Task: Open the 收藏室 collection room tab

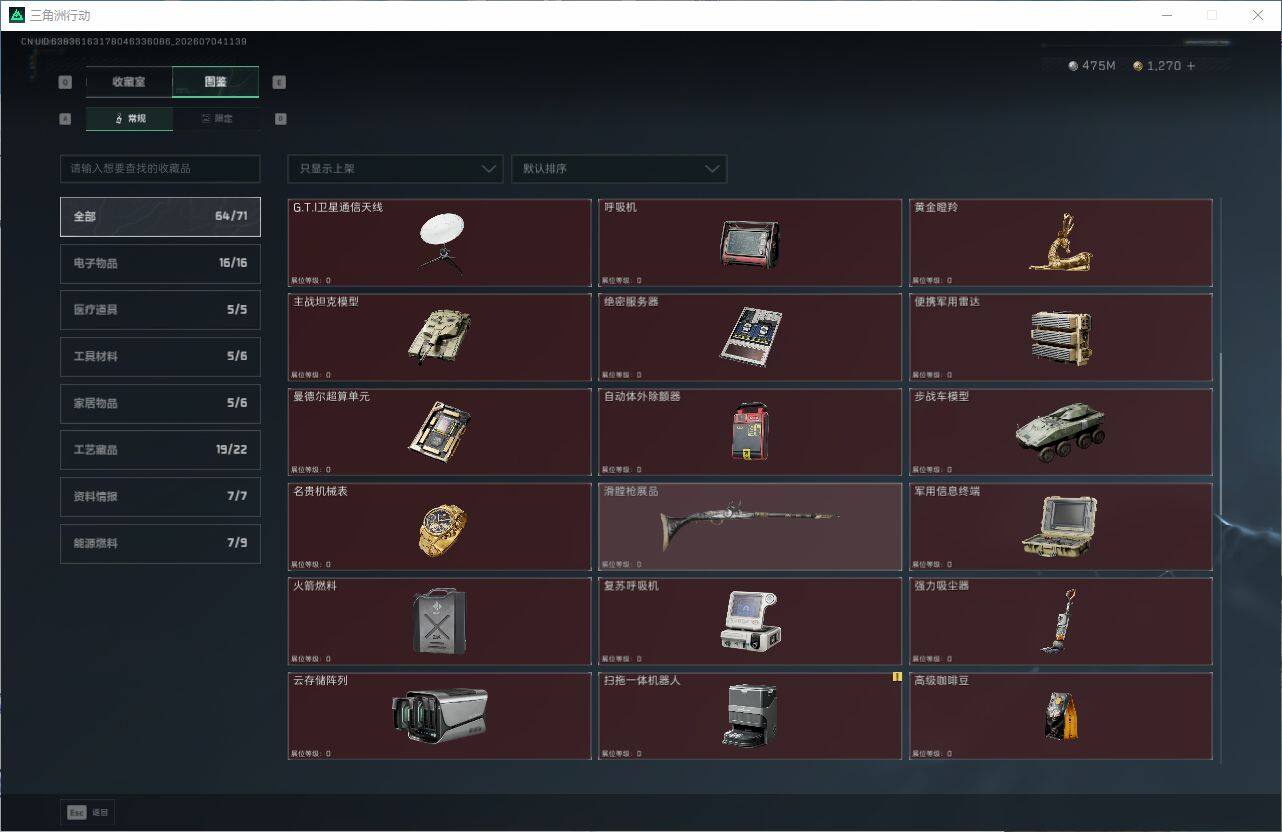Action: (x=129, y=82)
